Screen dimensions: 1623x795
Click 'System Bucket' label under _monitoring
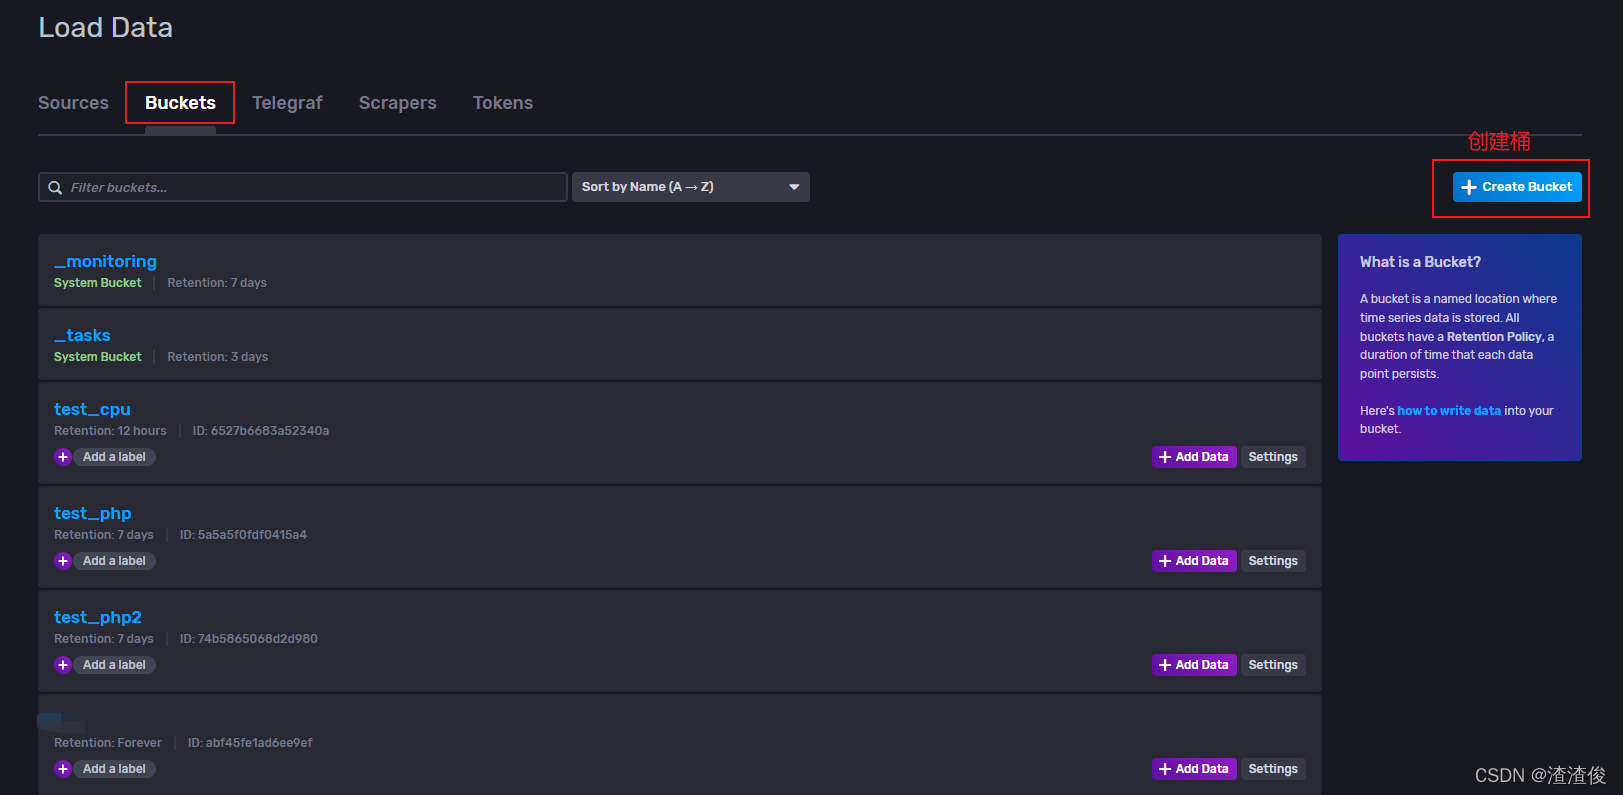pos(98,283)
